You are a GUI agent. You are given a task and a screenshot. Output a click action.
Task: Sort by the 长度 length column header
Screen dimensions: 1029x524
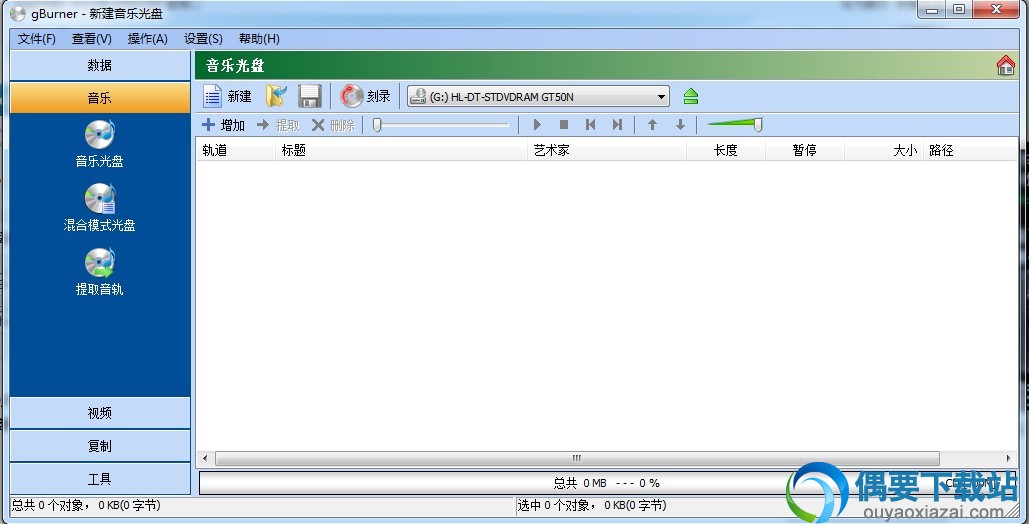tap(726, 150)
